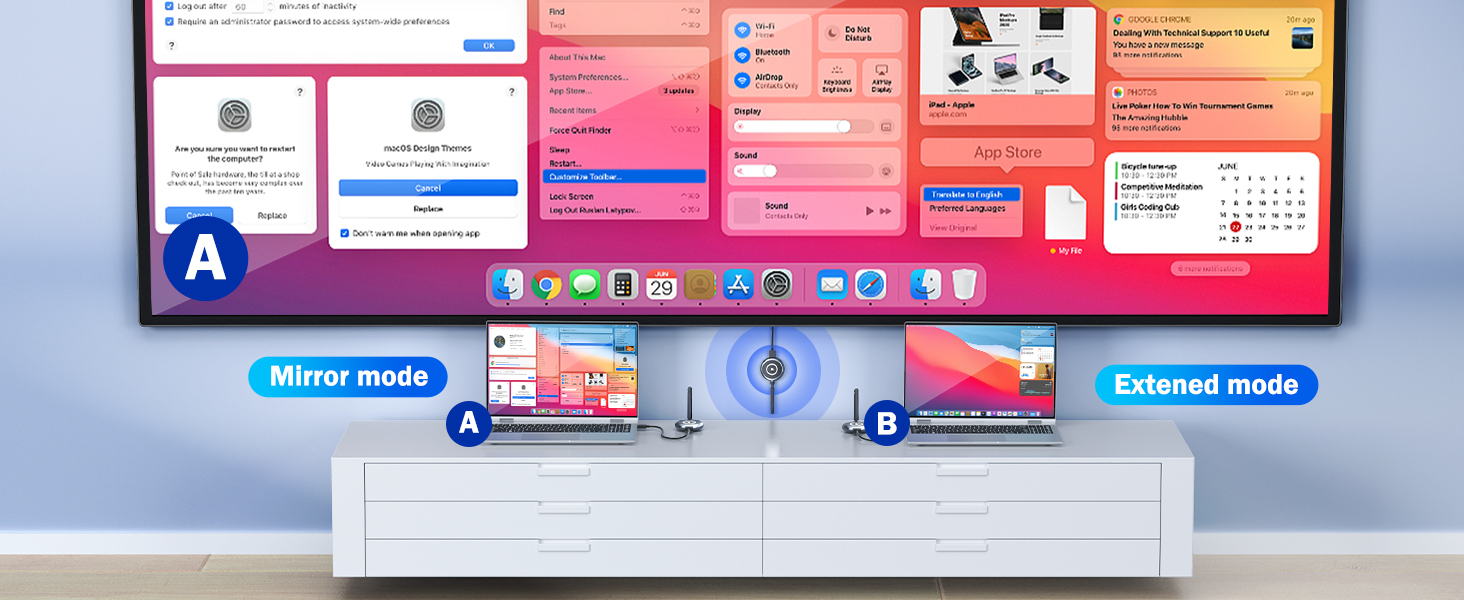Screen dimensions: 1464x600
Task: Open Safari from the Dock
Action: click(871, 285)
